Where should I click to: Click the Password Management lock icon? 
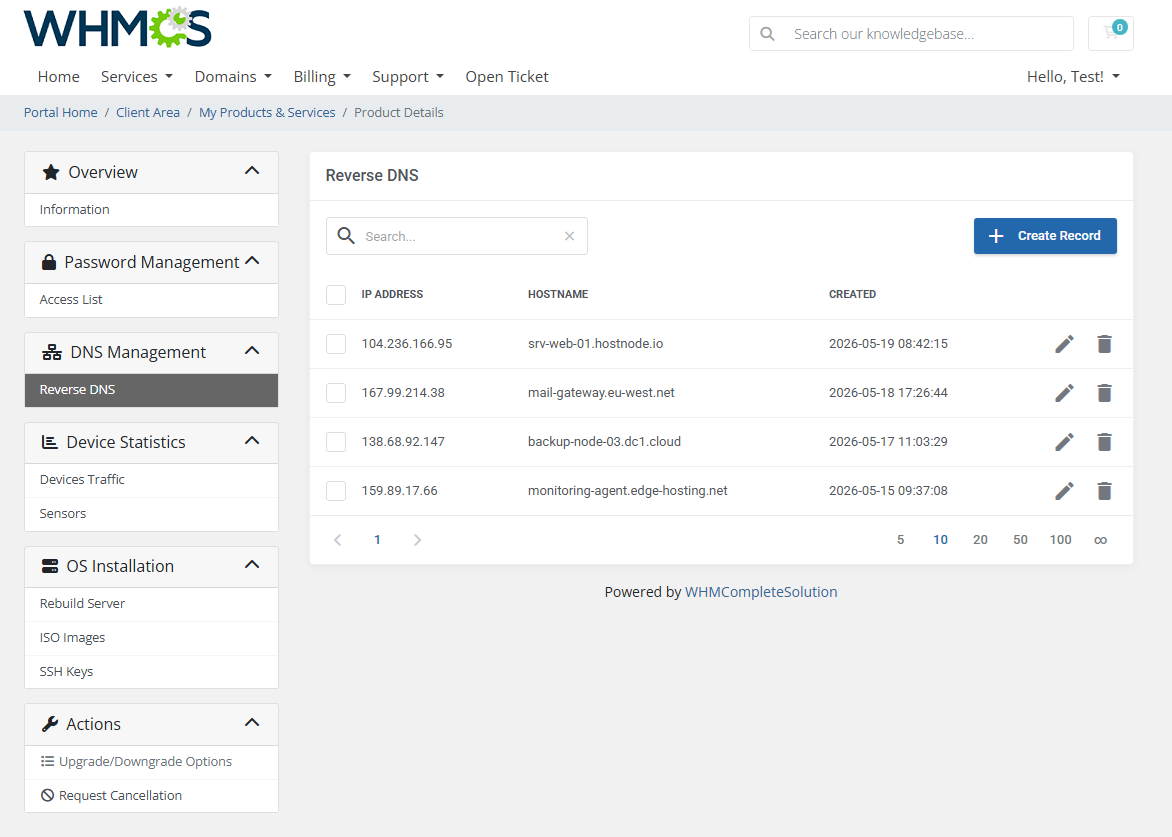49,262
